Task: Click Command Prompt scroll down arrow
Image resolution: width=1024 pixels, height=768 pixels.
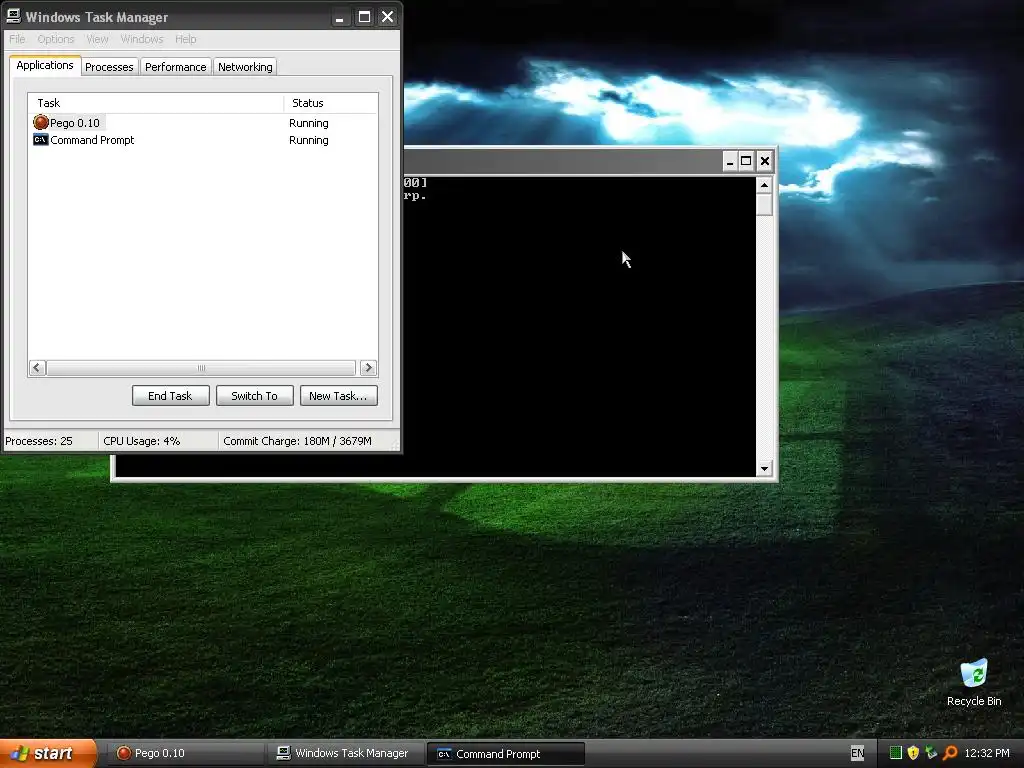Action: [764, 468]
